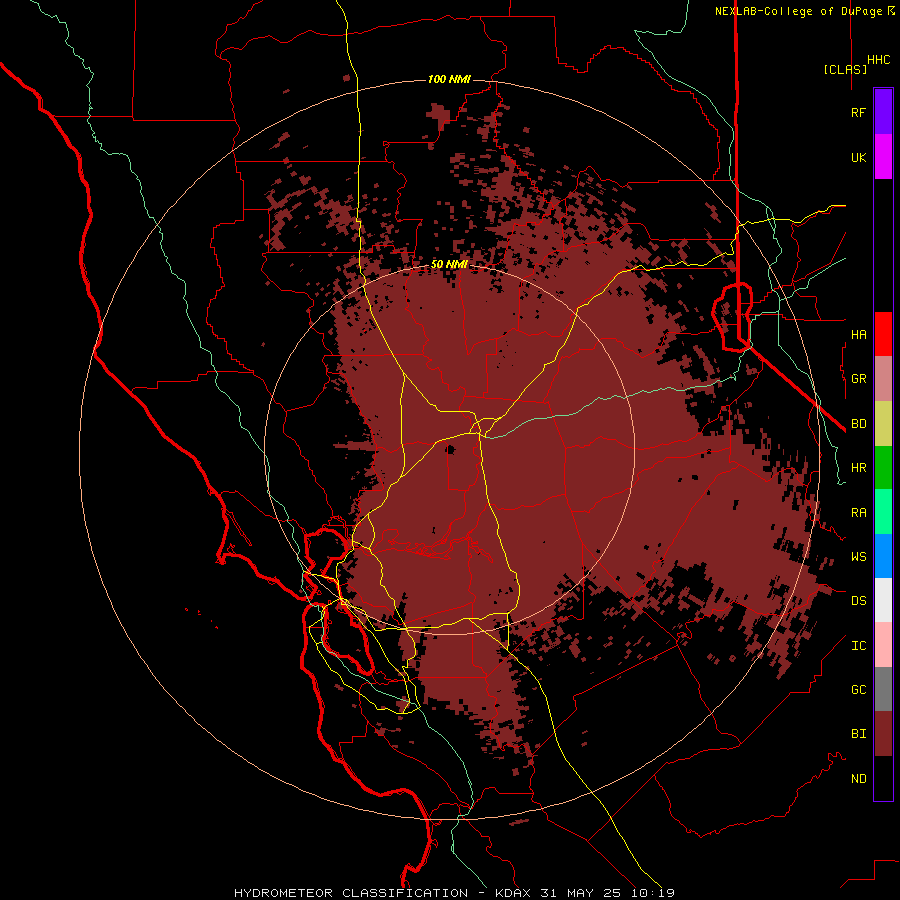
Task: Click the ND black legend swatch
Action: click(x=883, y=778)
